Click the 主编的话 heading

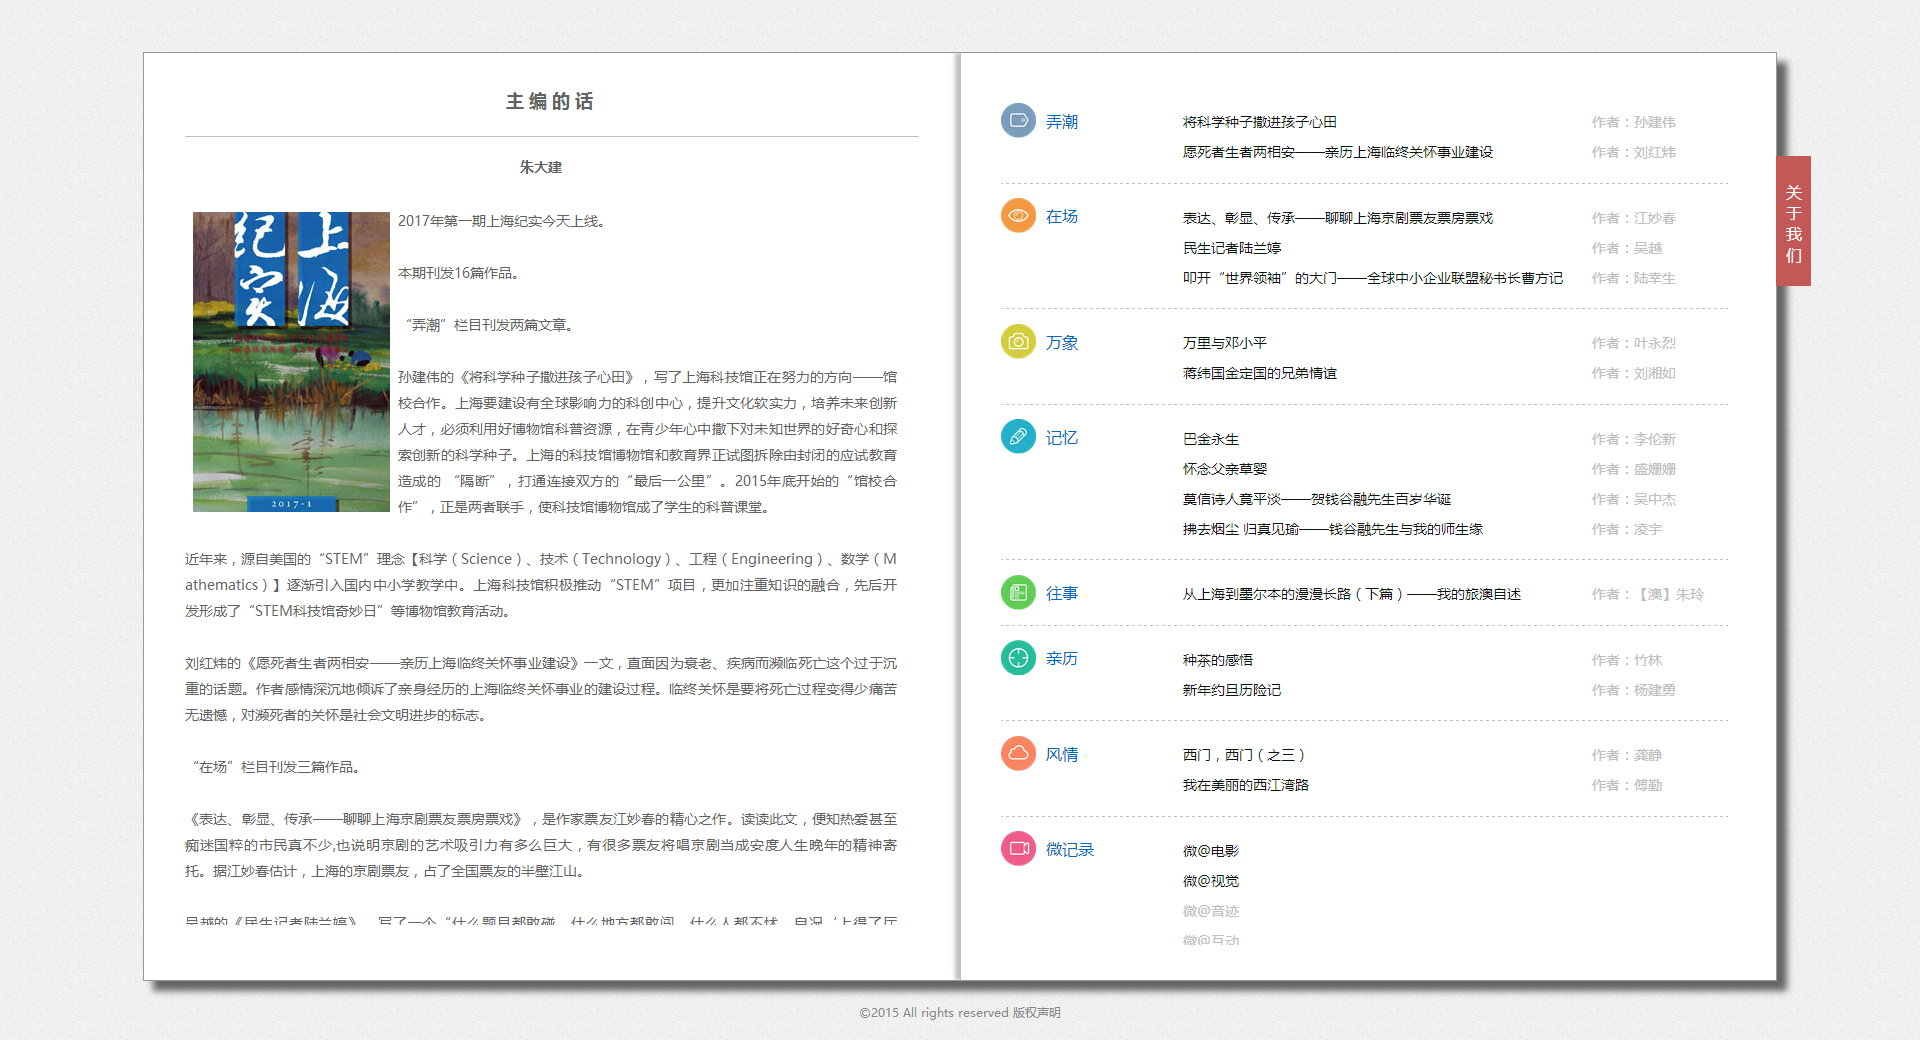click(x=550, y=101)
